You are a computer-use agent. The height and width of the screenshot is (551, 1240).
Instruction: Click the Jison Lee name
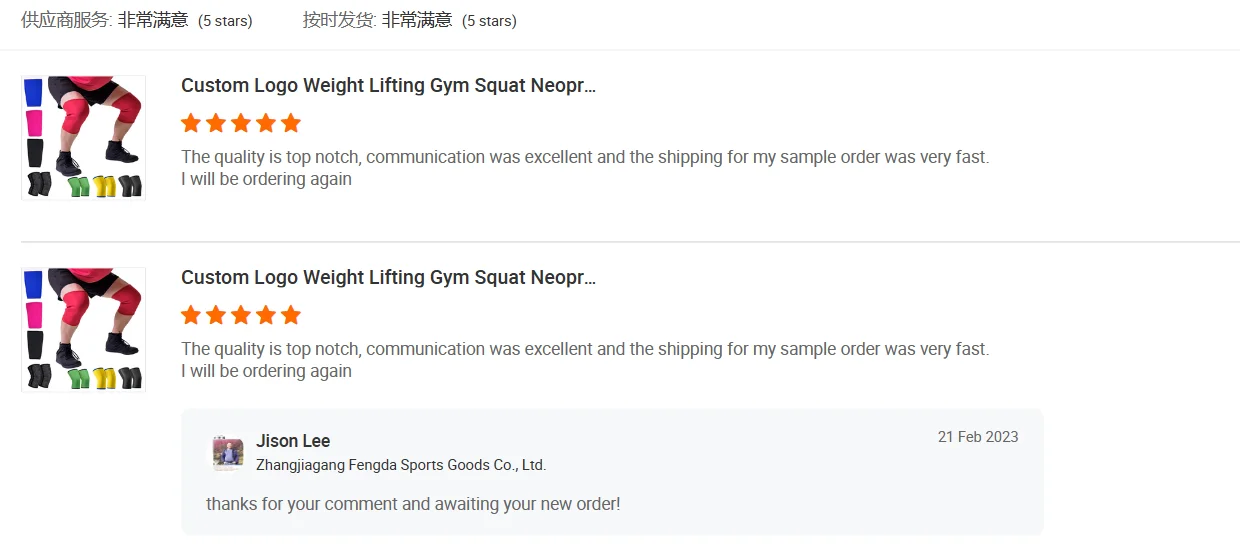293,441
